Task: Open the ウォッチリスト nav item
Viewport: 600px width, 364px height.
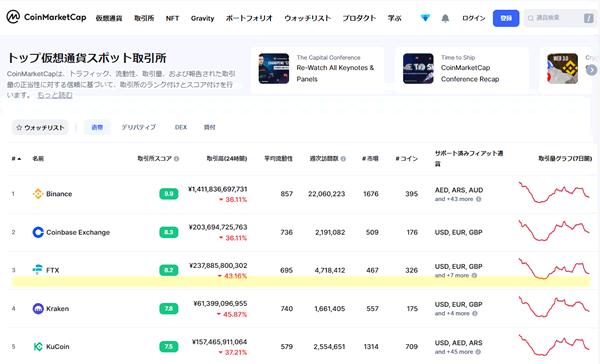Action: (307, 18)
